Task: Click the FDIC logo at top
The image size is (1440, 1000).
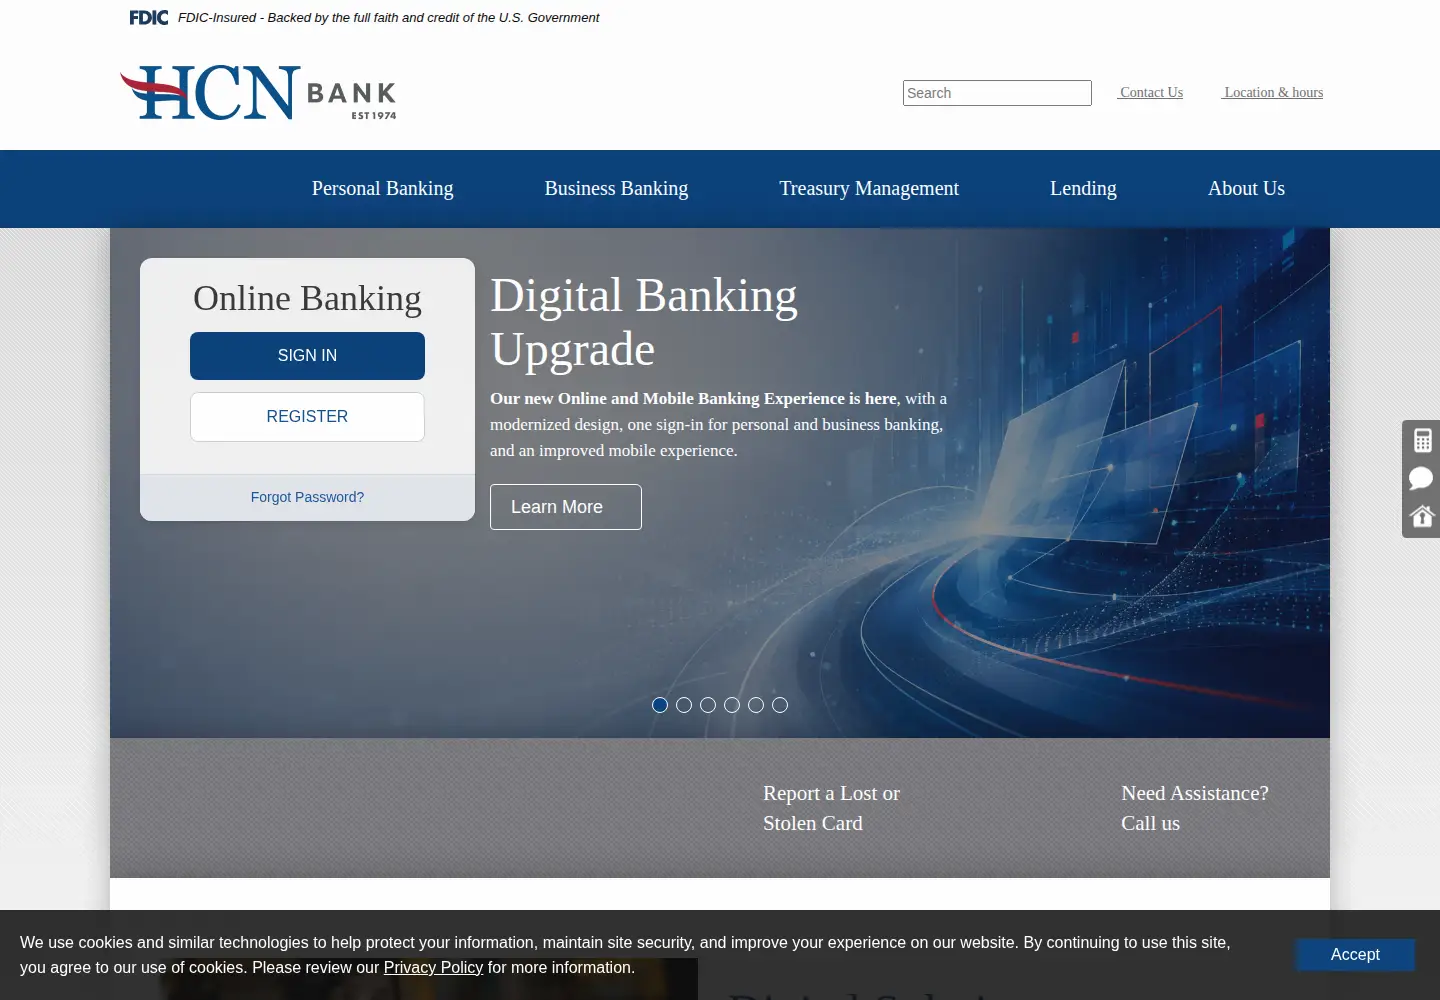Action: (149, 17)
